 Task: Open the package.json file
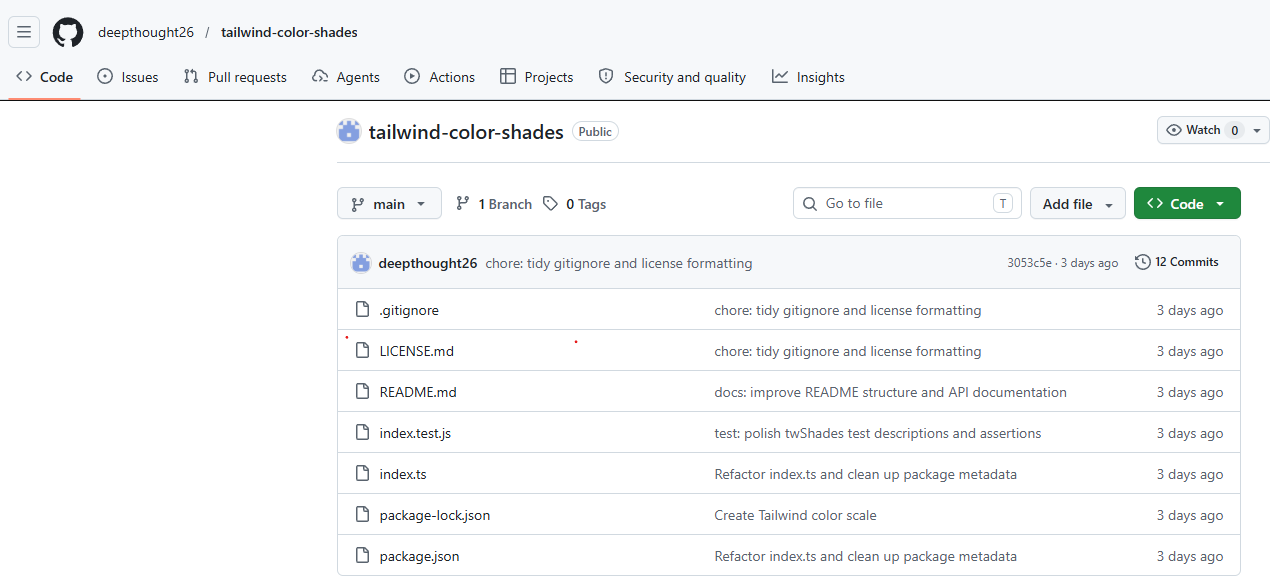[x=420, y=556]
